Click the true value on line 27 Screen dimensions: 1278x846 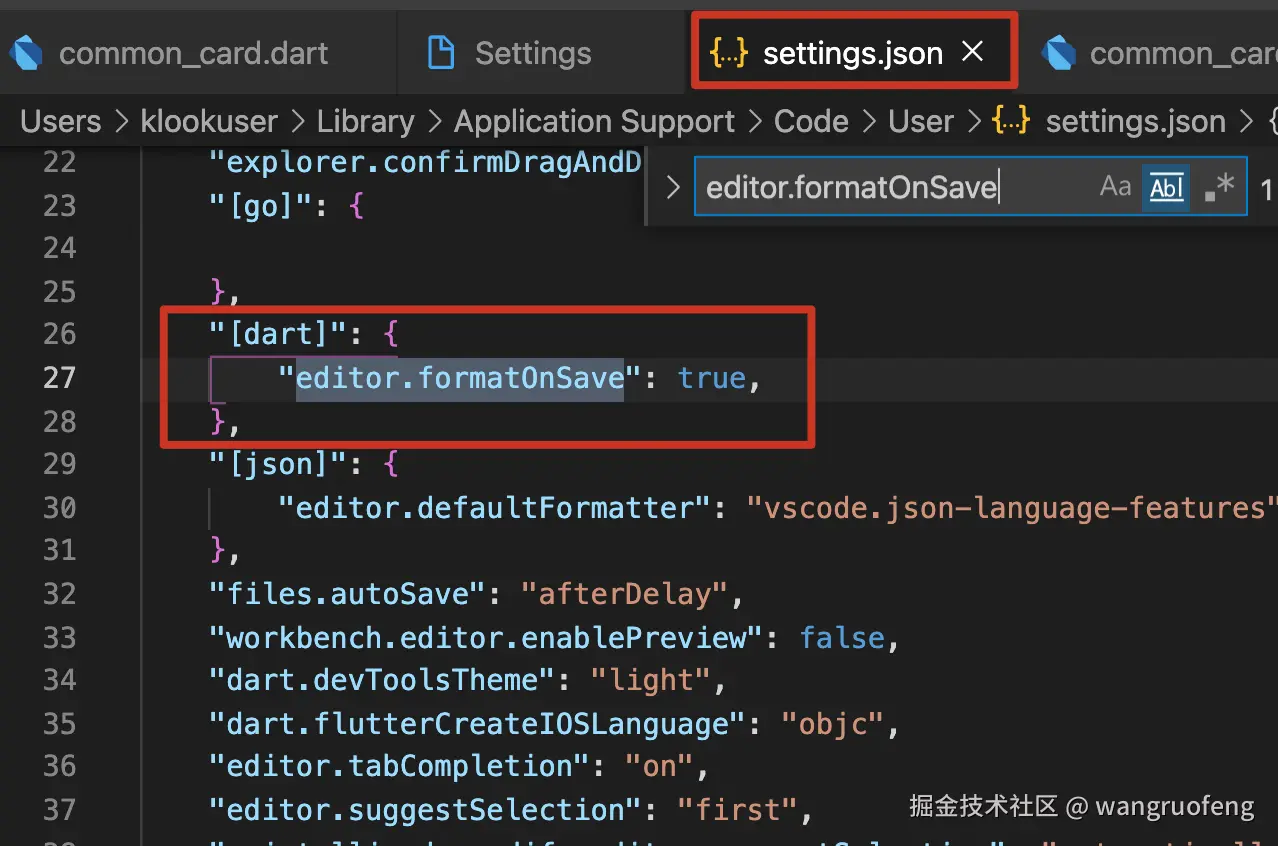point(712,378)
